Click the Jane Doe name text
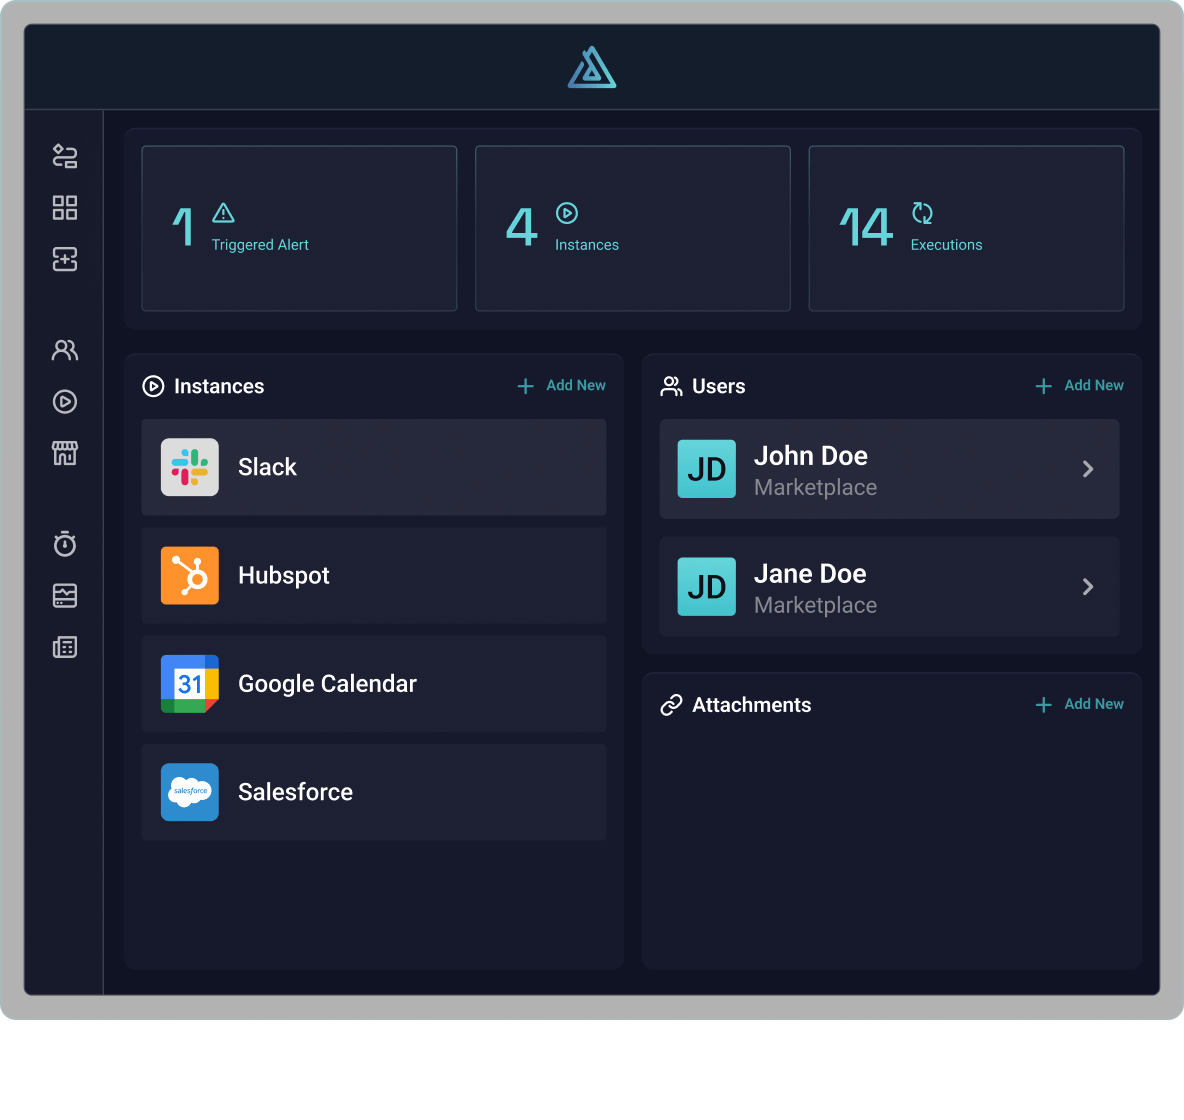The height and width of the screenshot is (1120, 1184). click(x=810, y=574)
